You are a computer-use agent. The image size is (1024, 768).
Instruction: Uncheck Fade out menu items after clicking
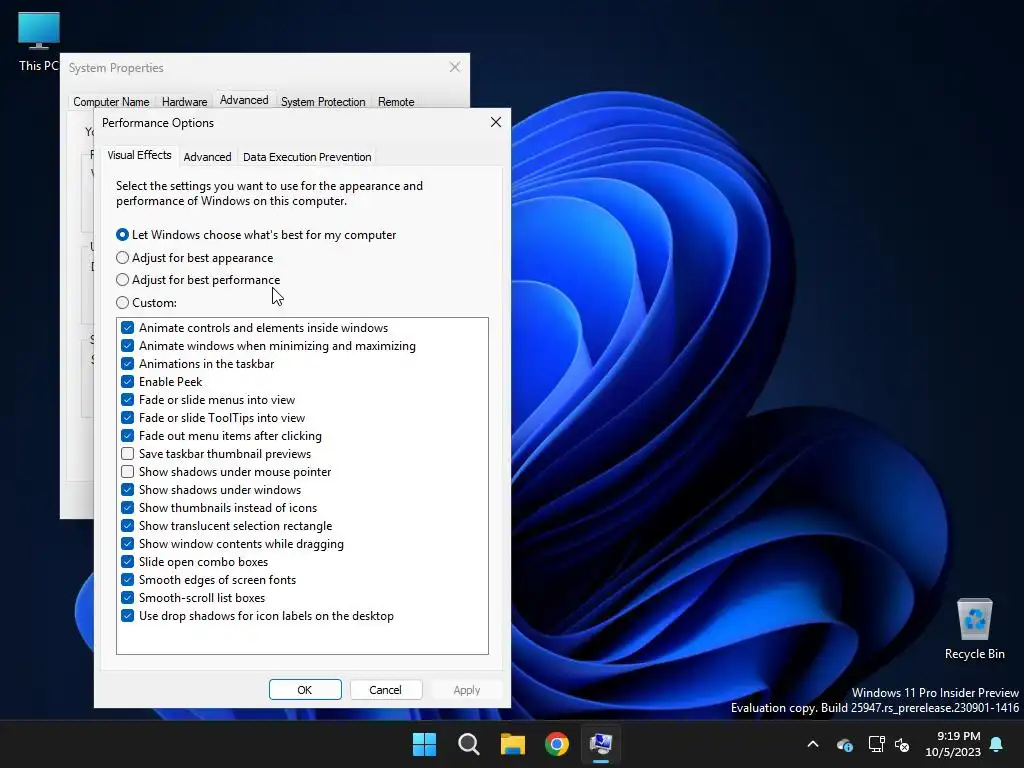point(127,436)
